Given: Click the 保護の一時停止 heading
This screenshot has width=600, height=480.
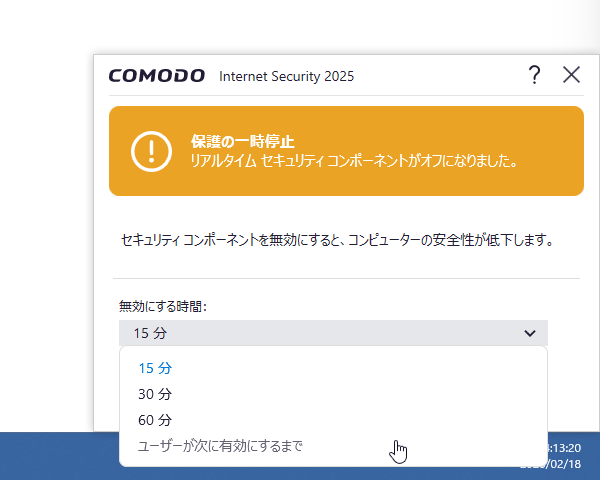Looking at the screenshot, I should click(x=243, y=142).
